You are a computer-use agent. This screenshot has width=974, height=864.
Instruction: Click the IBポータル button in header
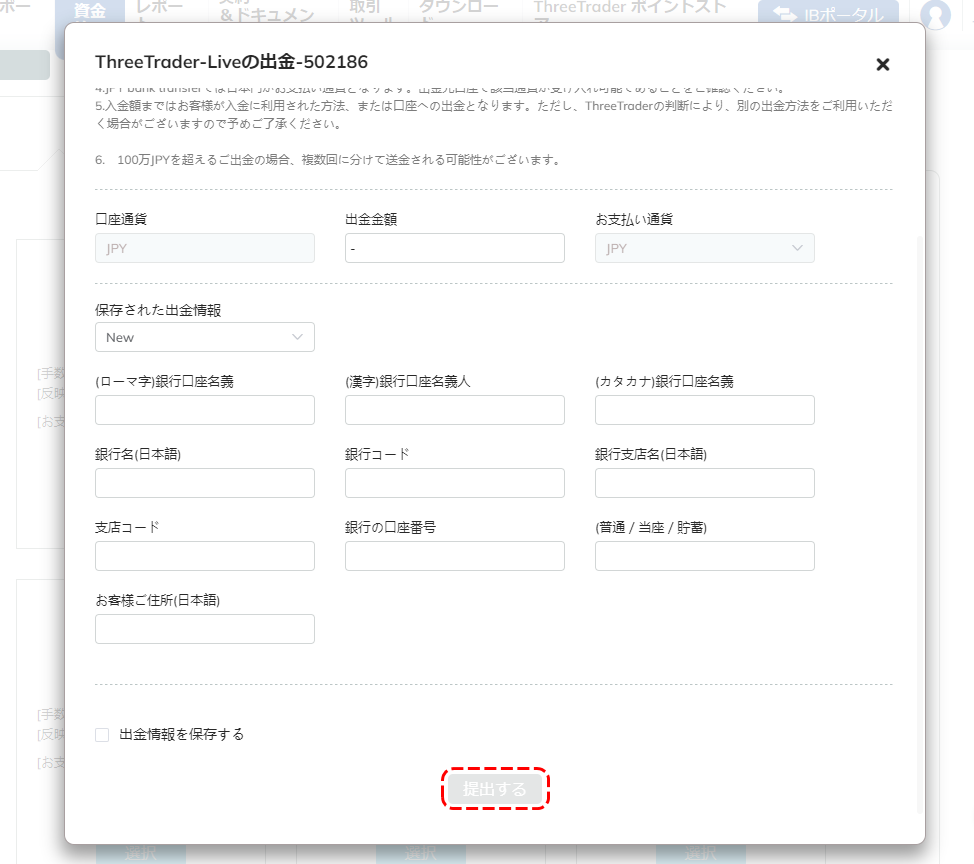coord(828,12)
